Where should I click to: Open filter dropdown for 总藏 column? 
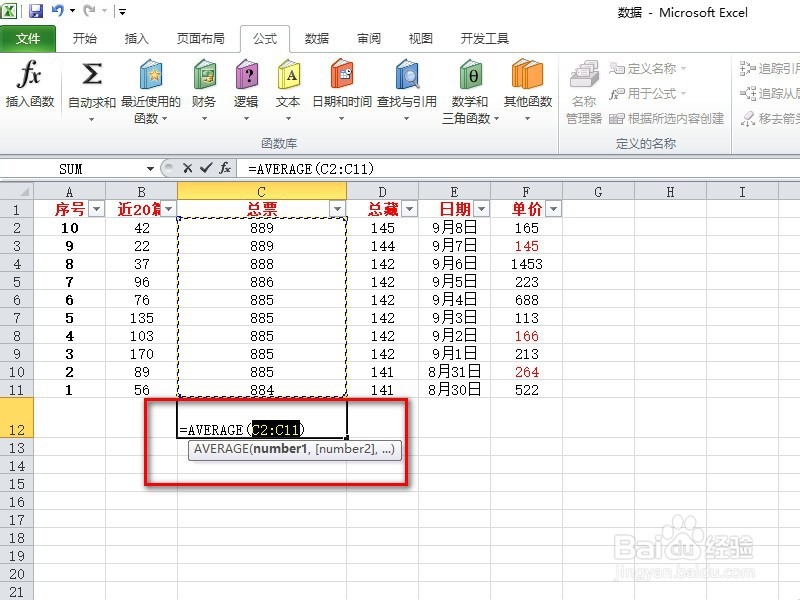(409, 209)
